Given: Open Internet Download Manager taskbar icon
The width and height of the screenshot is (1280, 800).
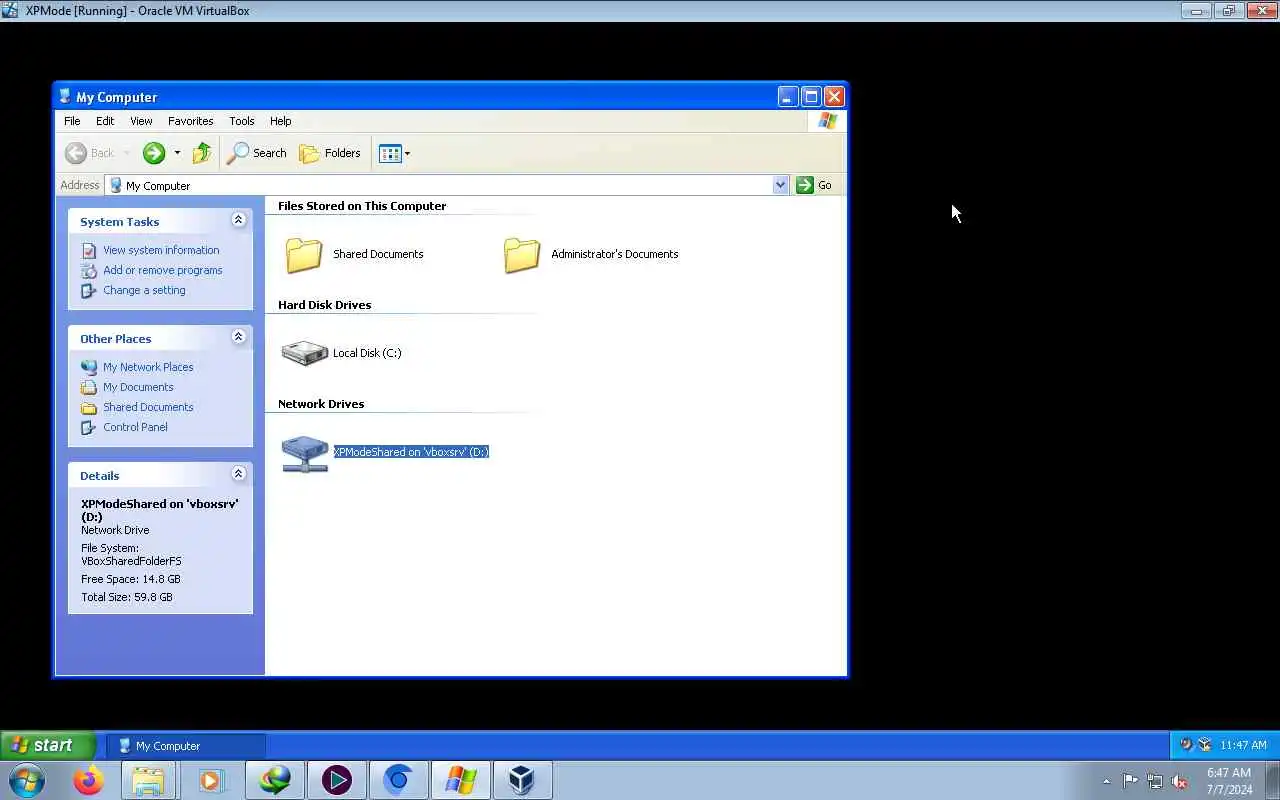Looking at the screenshot, I should click(x=274, y=780).
